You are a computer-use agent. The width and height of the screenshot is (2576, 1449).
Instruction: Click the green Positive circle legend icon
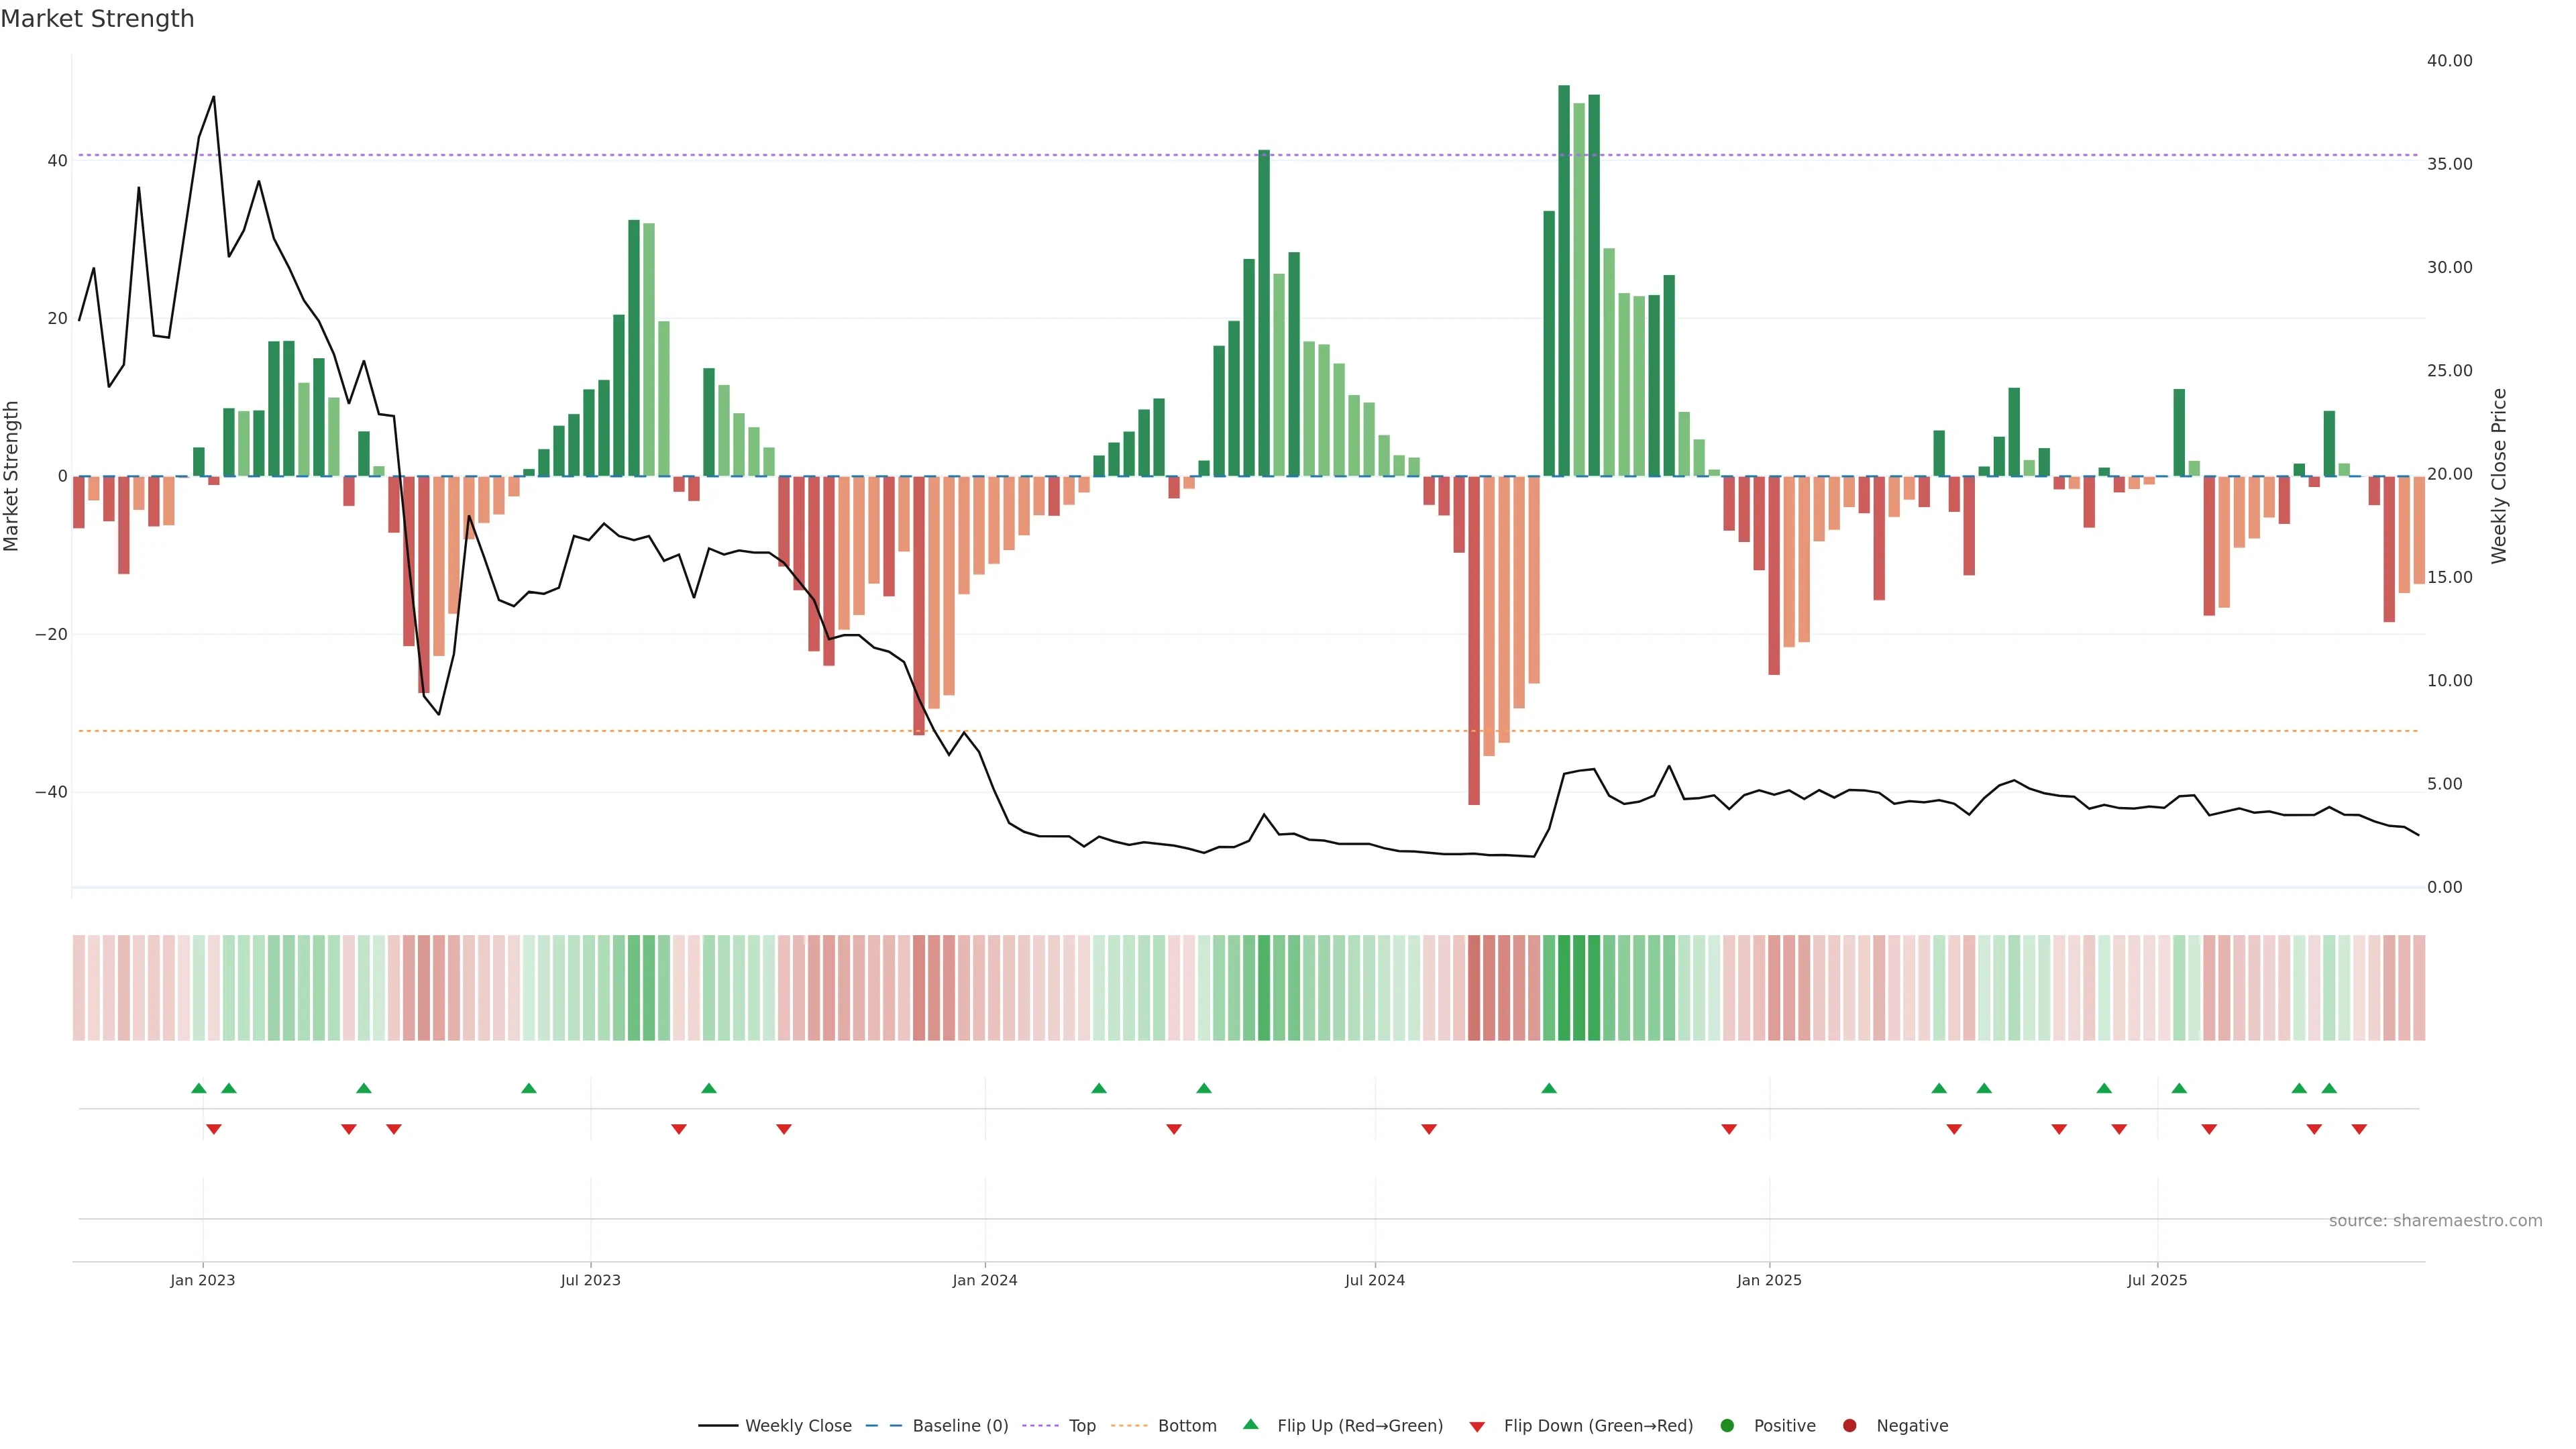[1727, 1426]
